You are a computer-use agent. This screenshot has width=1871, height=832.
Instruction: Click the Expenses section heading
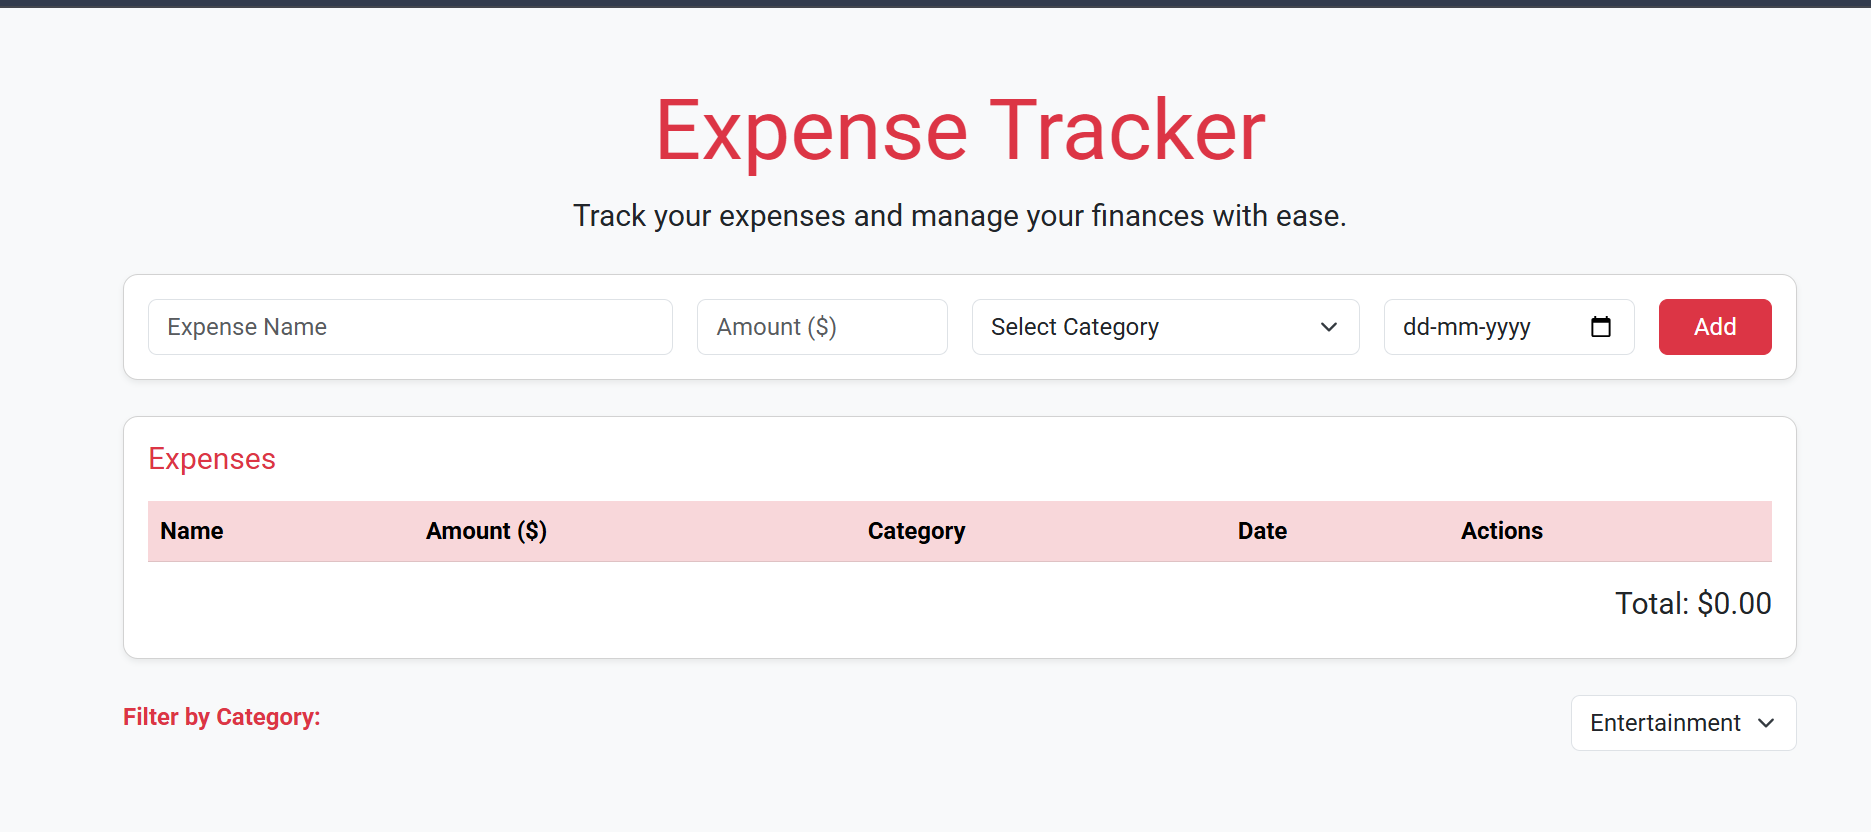point(211,459)
